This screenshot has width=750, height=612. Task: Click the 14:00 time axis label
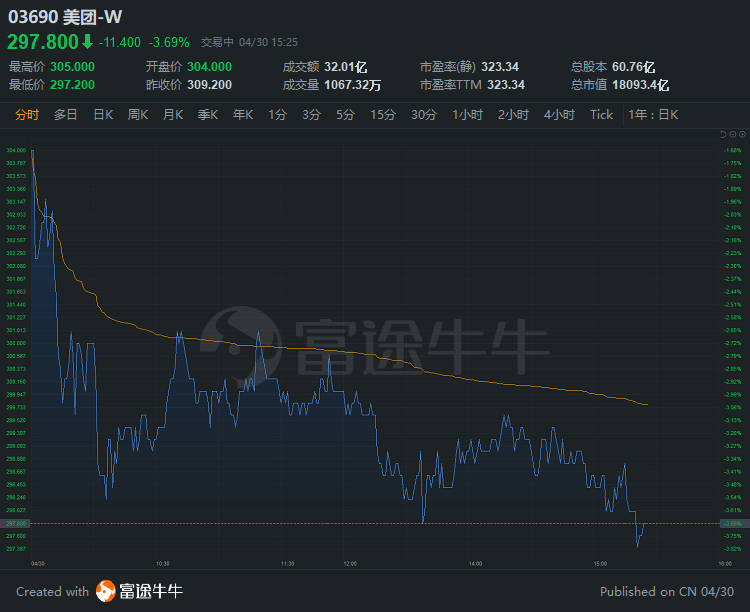coord(475,564)
